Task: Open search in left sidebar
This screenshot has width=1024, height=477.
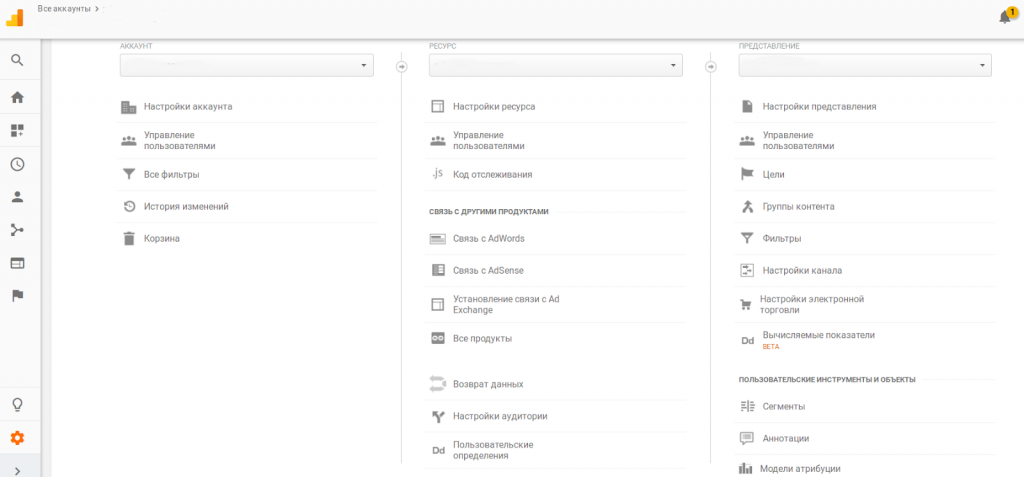Action: click(18, 60)
